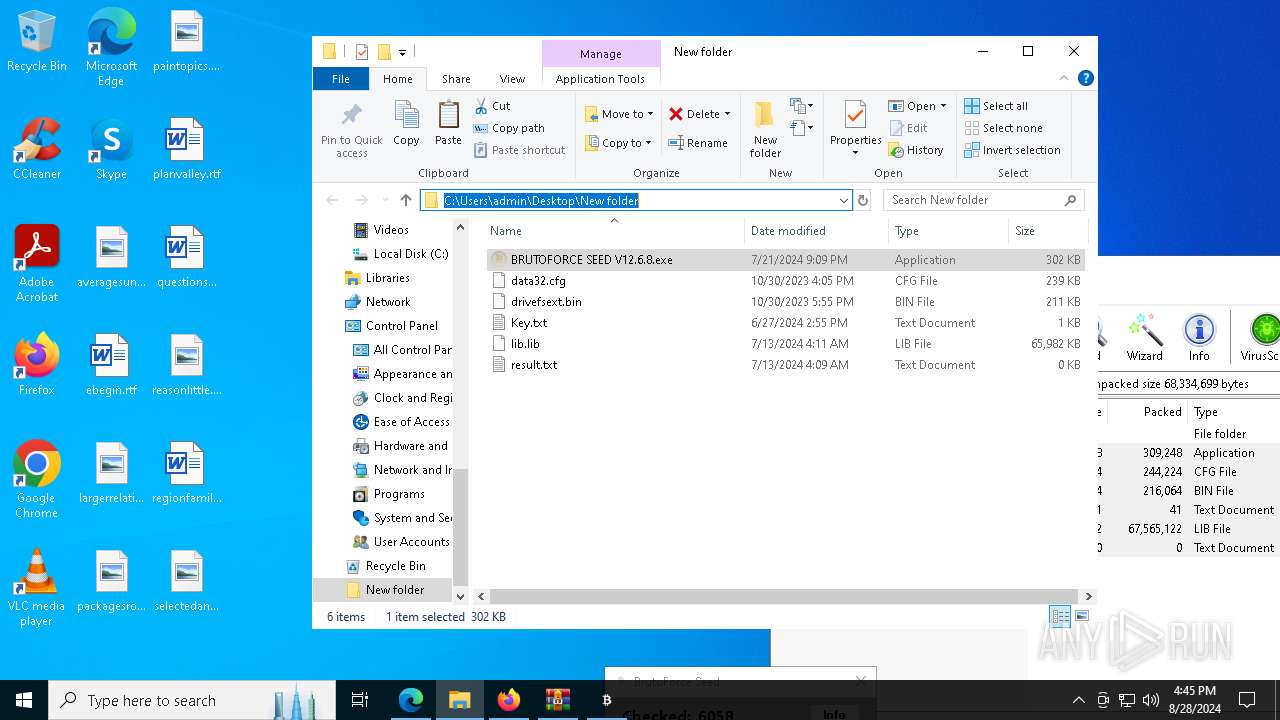Open the File ribbon tab

click(340, 79)
